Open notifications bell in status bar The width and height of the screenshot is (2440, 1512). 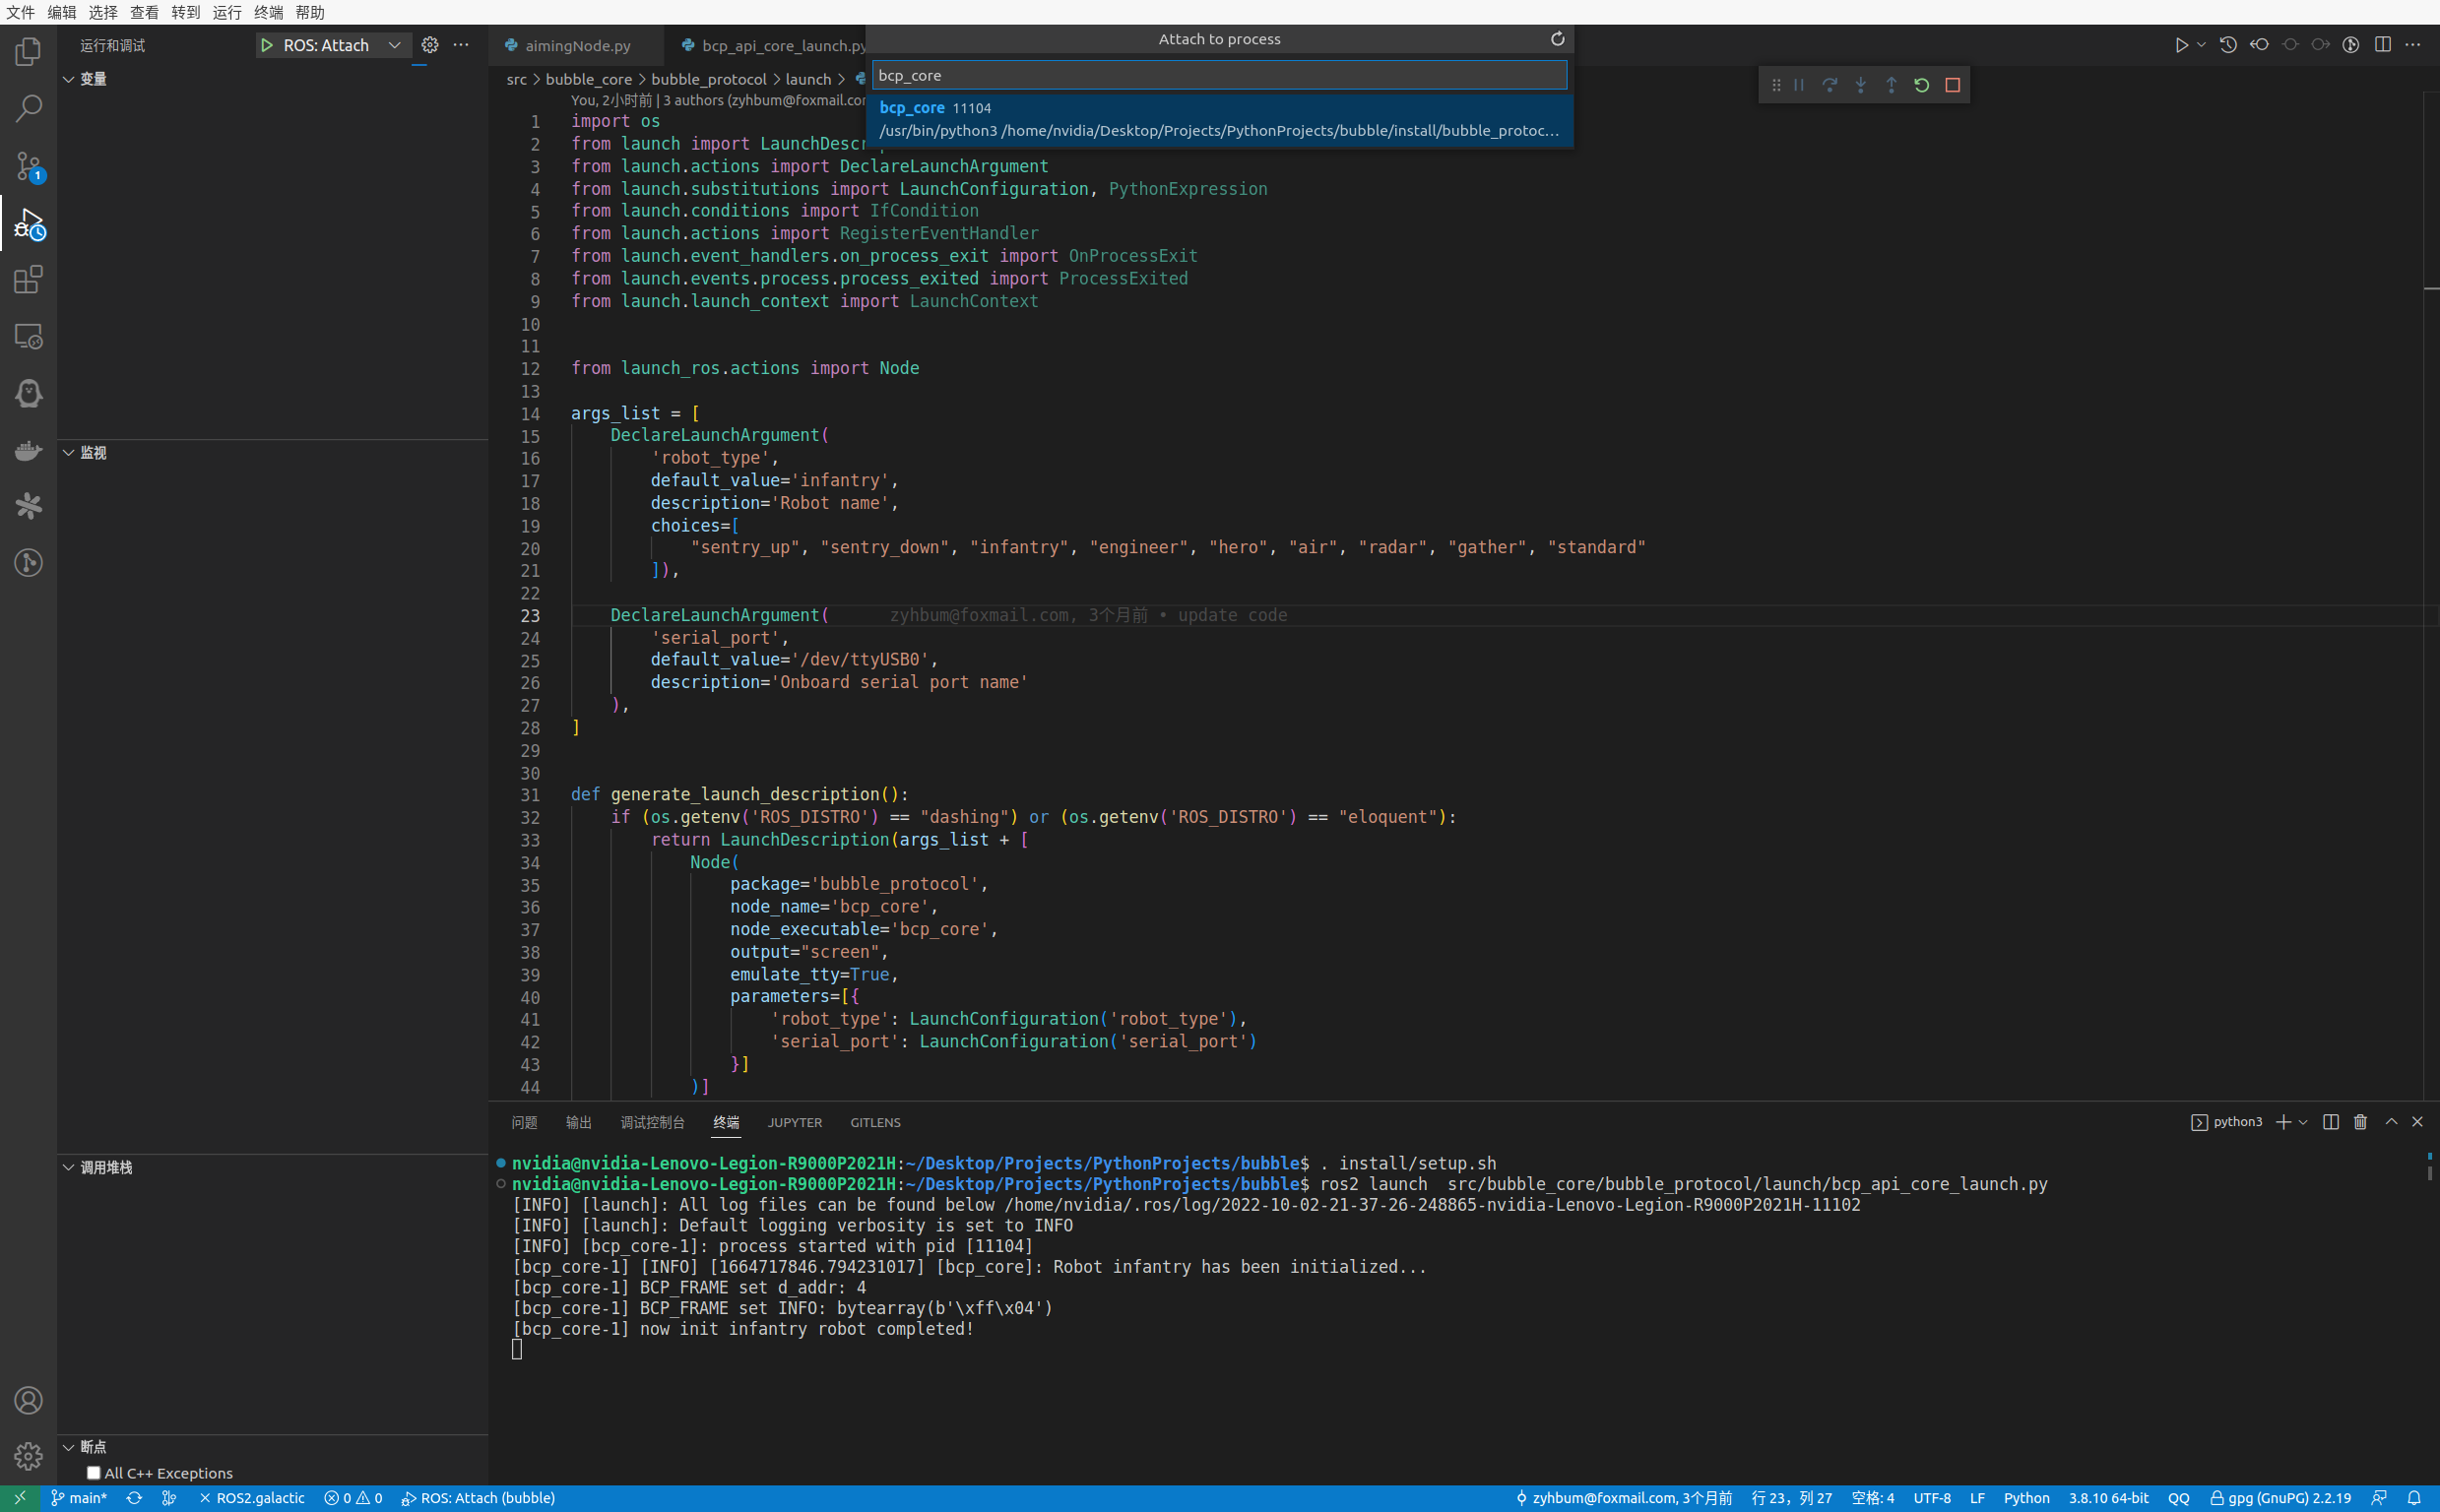[x=2414, y=1498]
